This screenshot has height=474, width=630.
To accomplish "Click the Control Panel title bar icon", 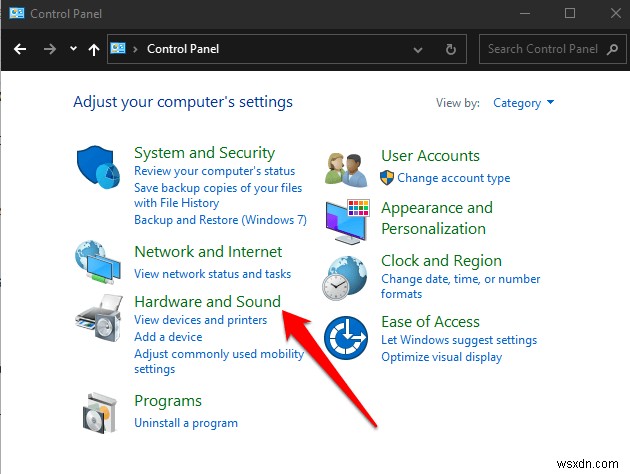I will click(16, 13).
